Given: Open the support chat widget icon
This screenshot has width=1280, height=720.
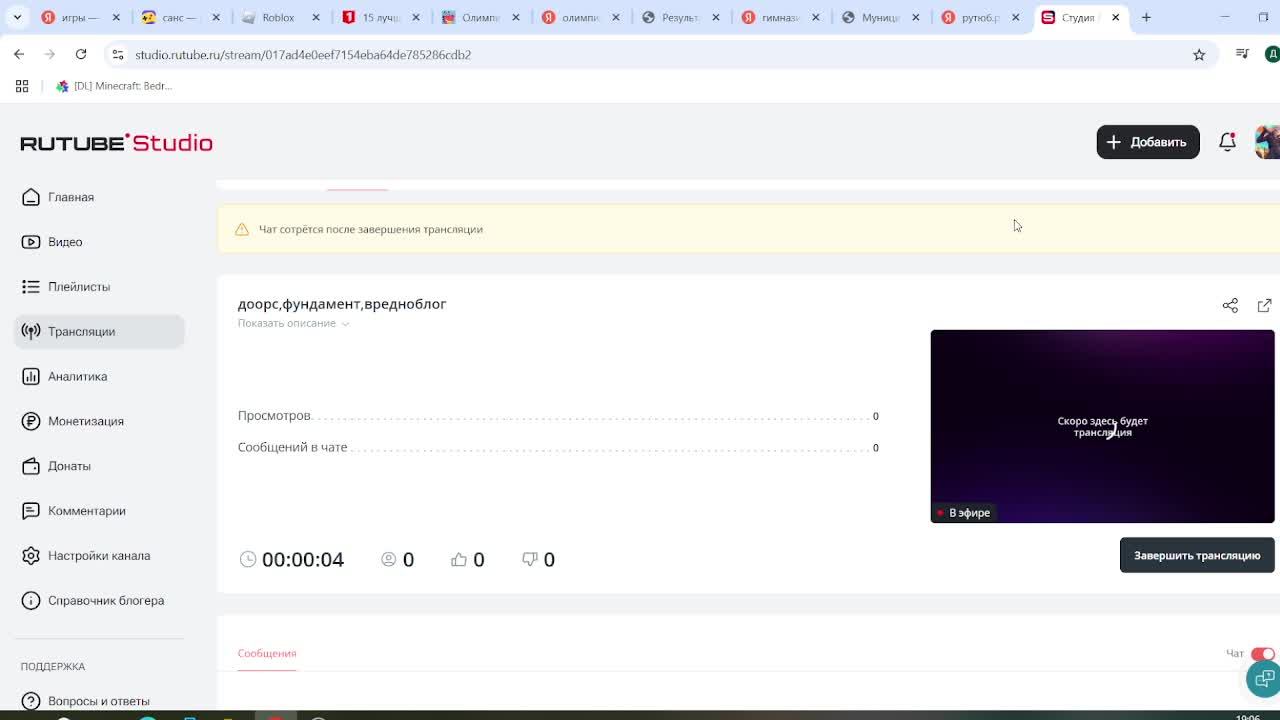Looking at the screenshot, I should pos(1264,679).
